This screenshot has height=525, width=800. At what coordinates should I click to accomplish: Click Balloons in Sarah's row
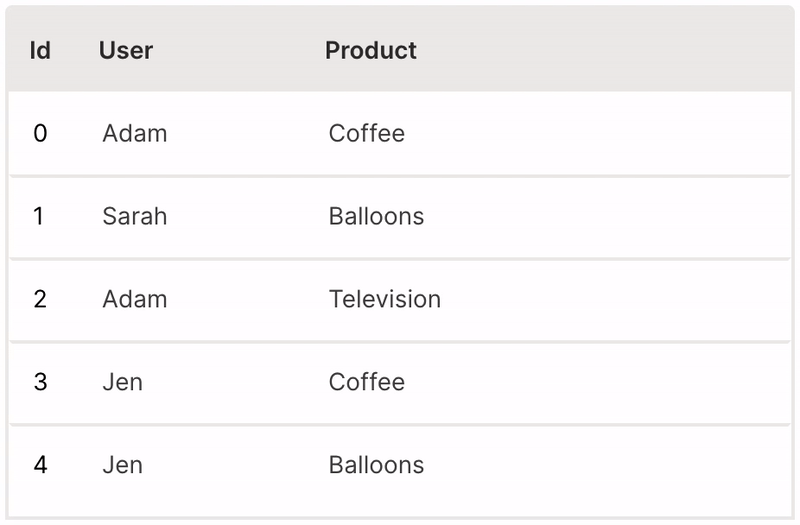click(376, 216)
